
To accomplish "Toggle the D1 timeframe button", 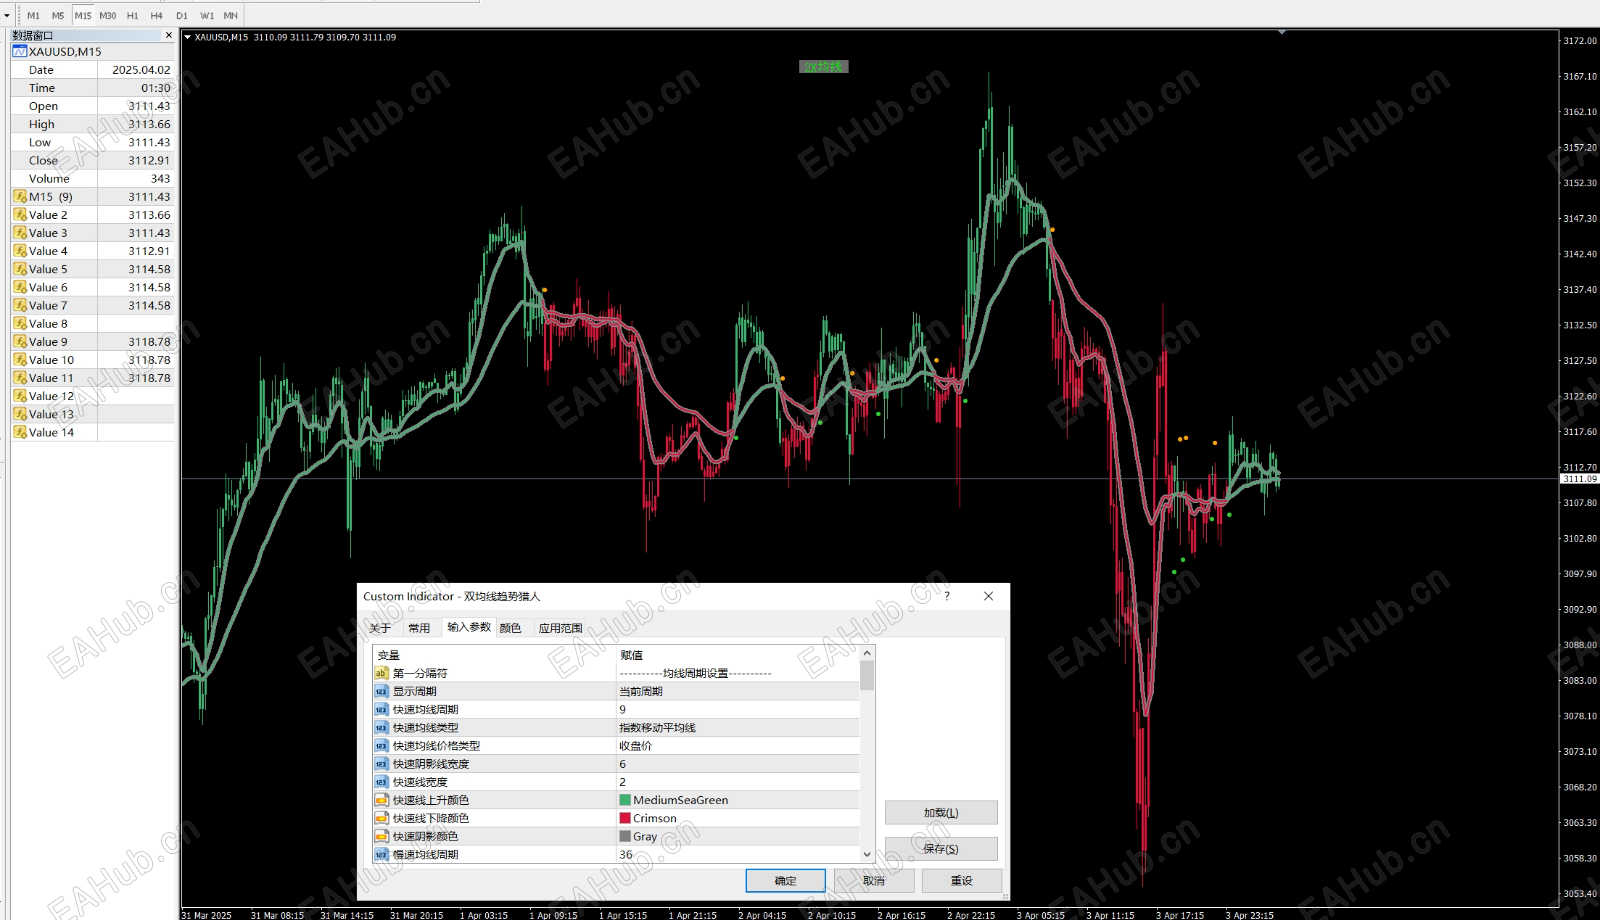I will coord(181,16).
